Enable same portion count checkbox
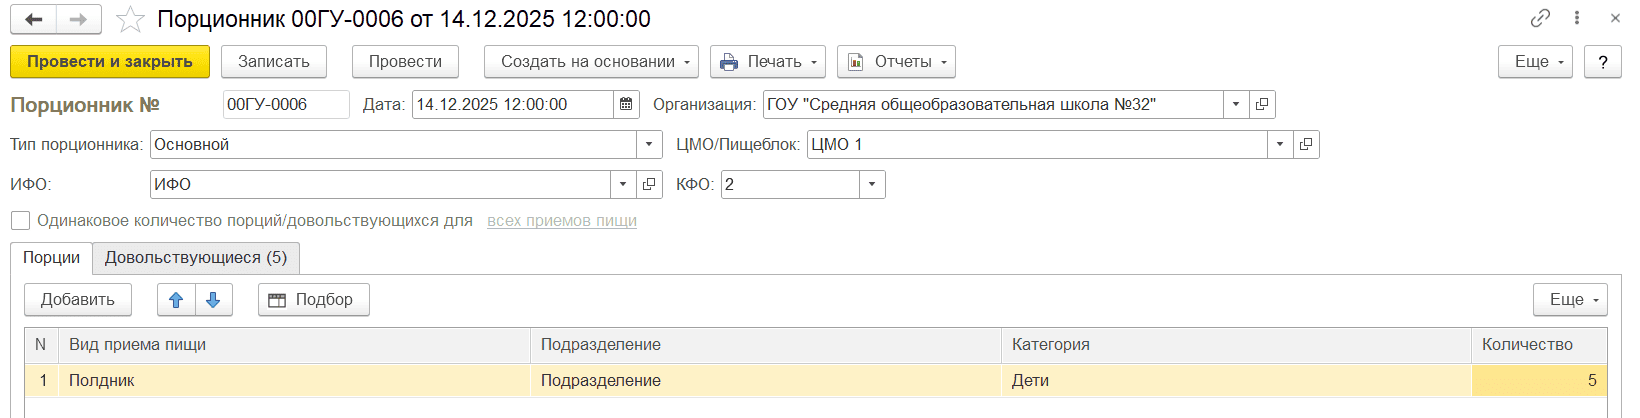 [x=20, y=220]
